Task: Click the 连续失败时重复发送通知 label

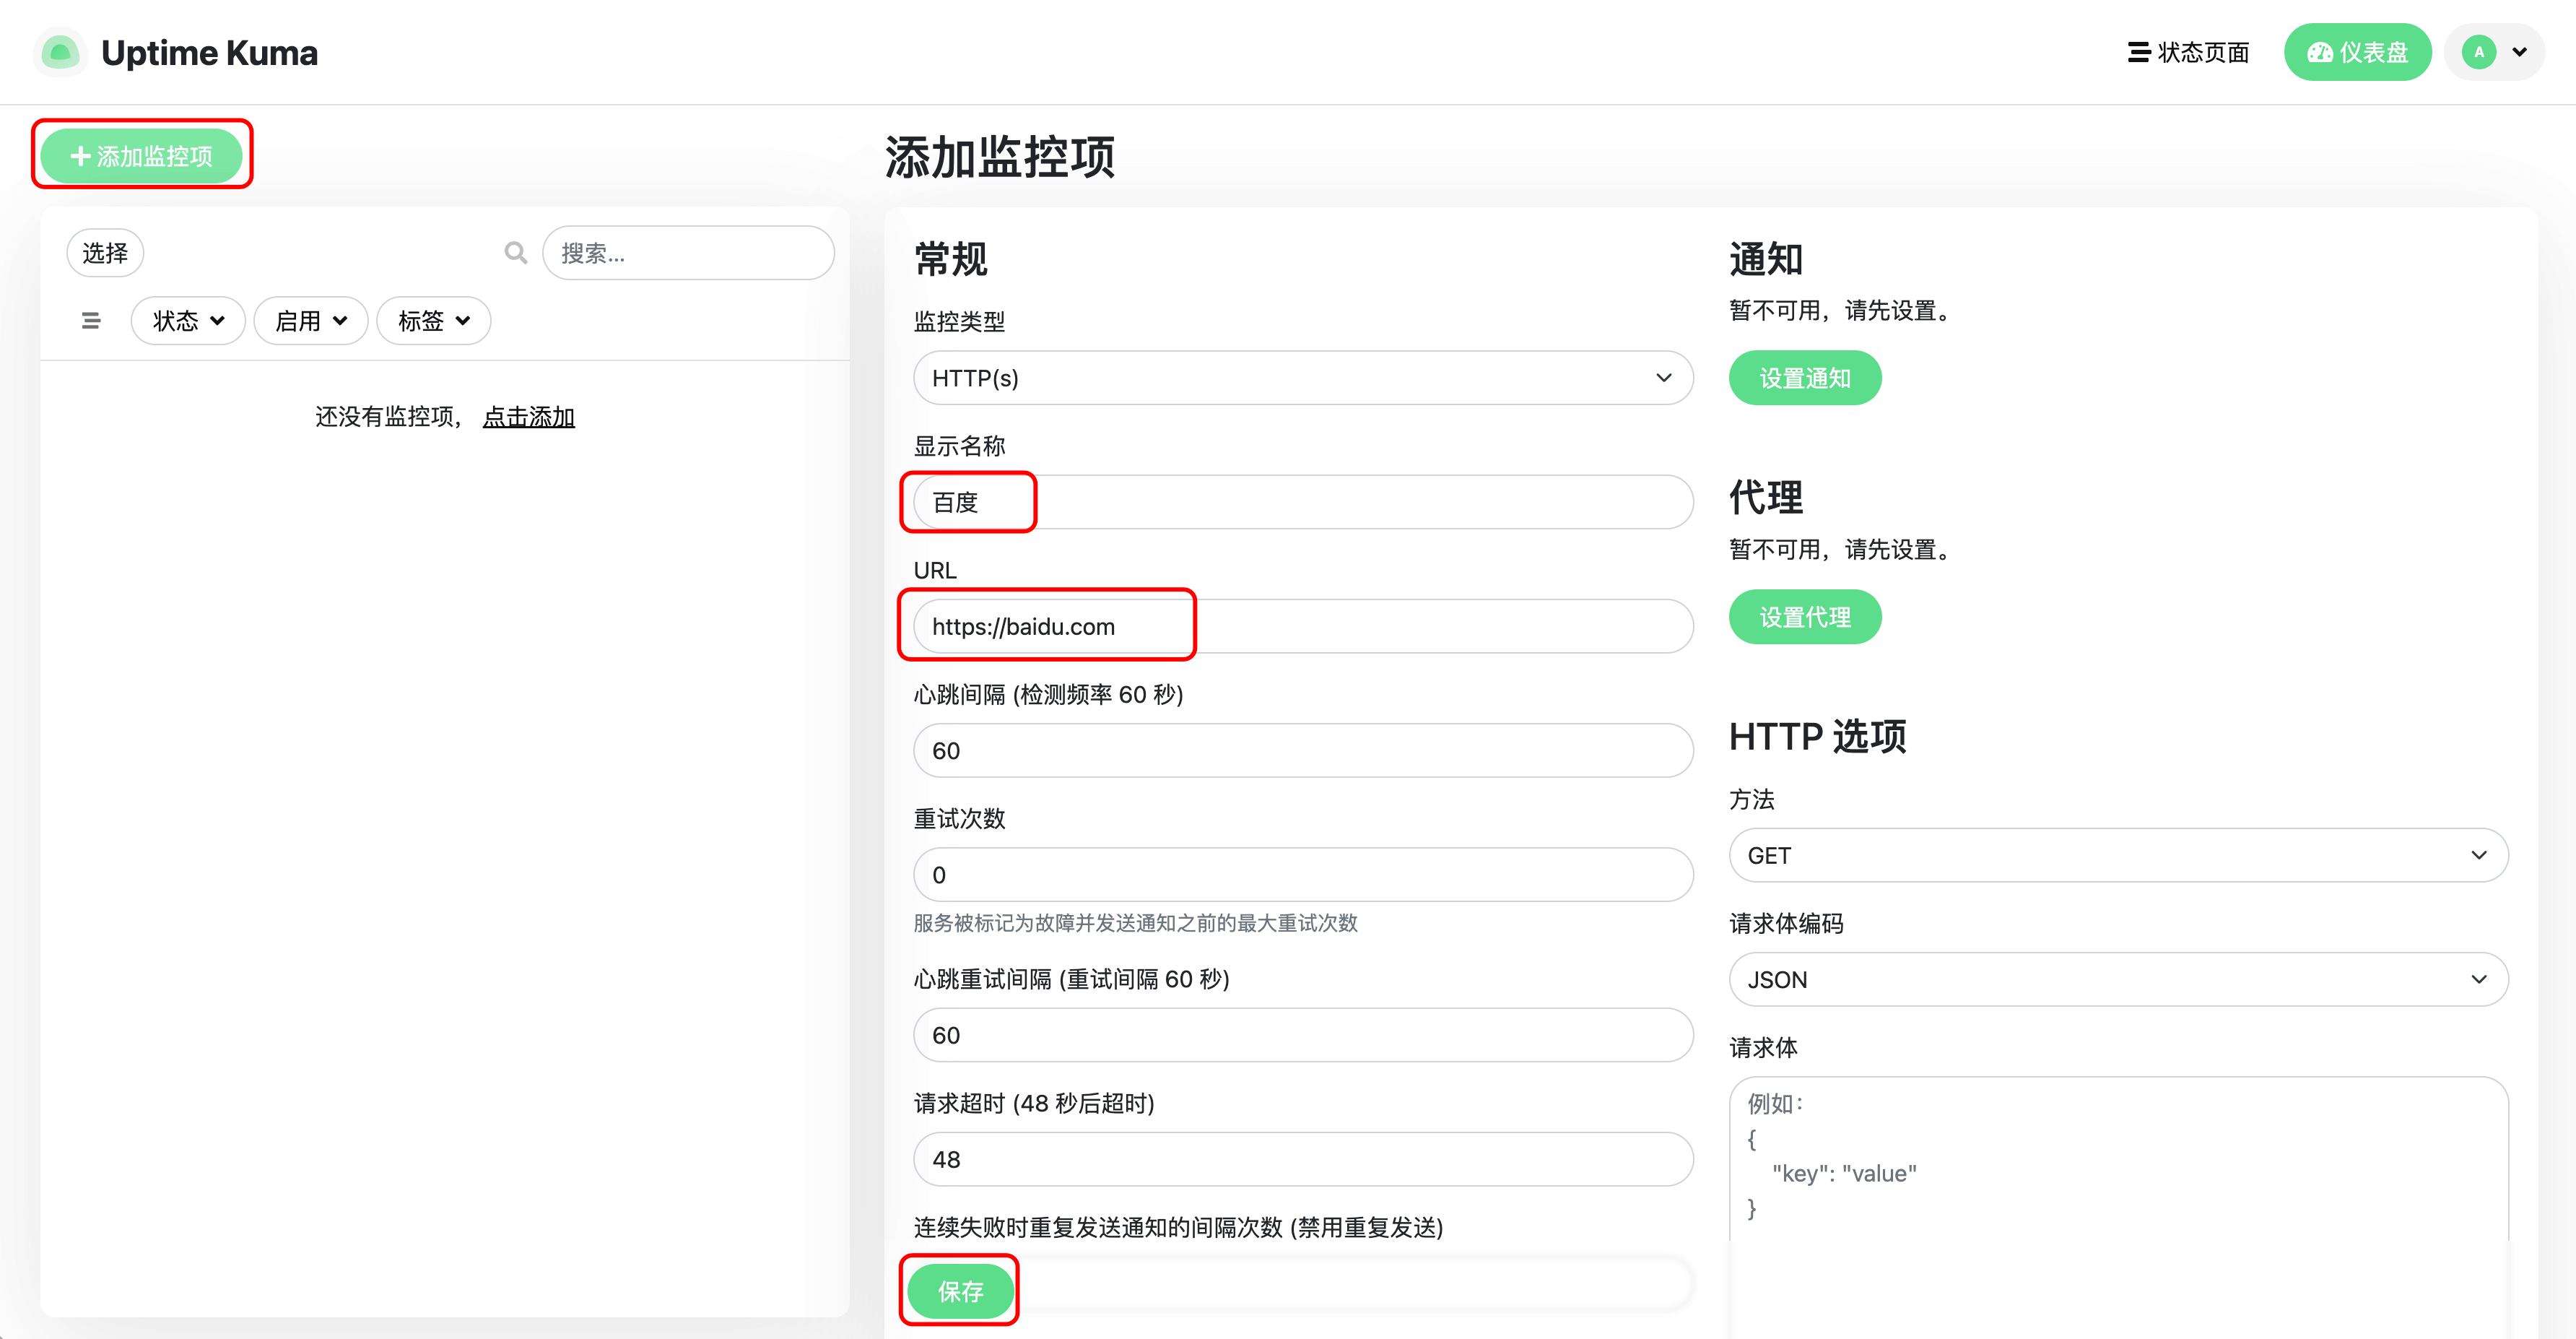Action: (x=1178, y=1227)
